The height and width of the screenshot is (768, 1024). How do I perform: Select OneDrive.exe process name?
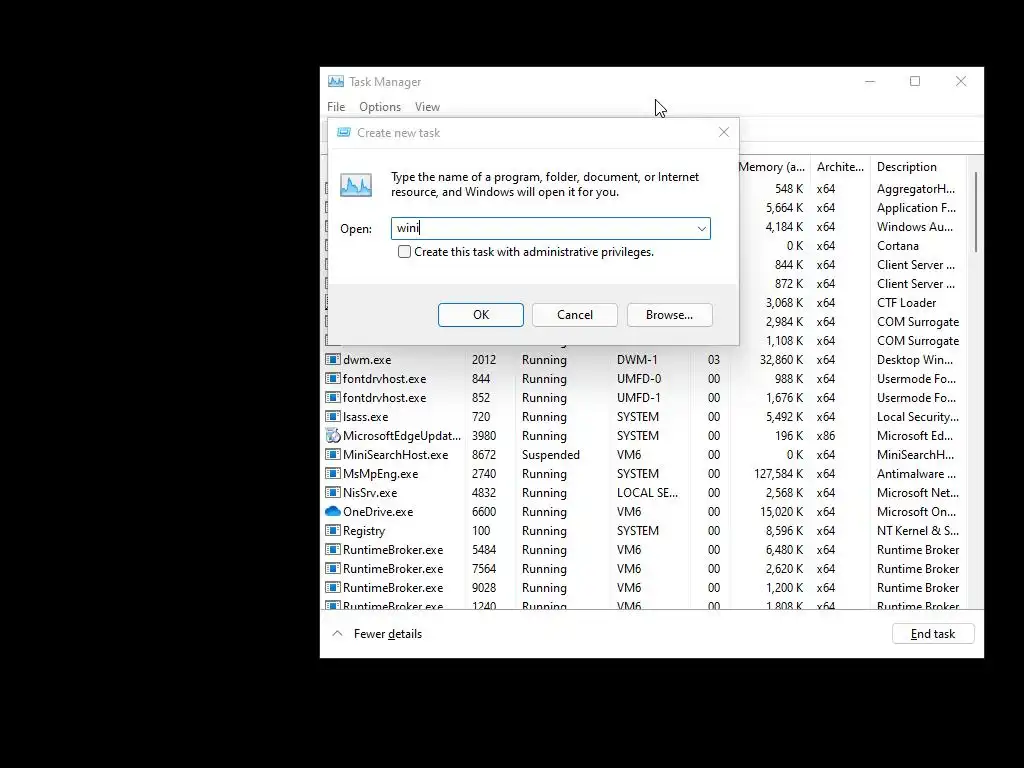click(x=378, y=511)
